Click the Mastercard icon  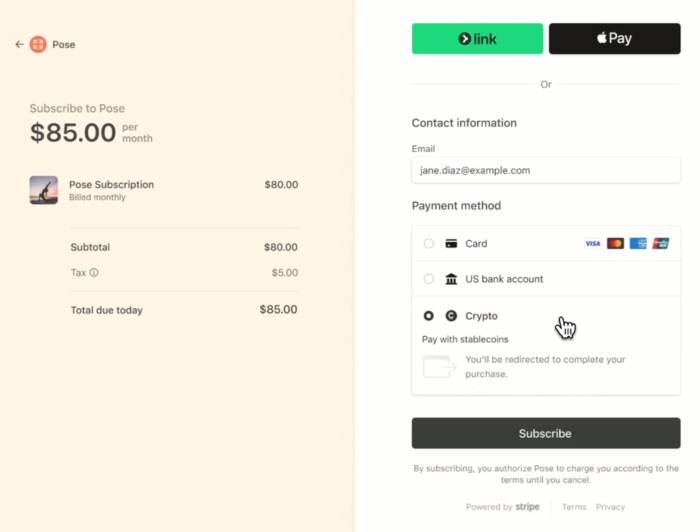click(x=615, y=243)
